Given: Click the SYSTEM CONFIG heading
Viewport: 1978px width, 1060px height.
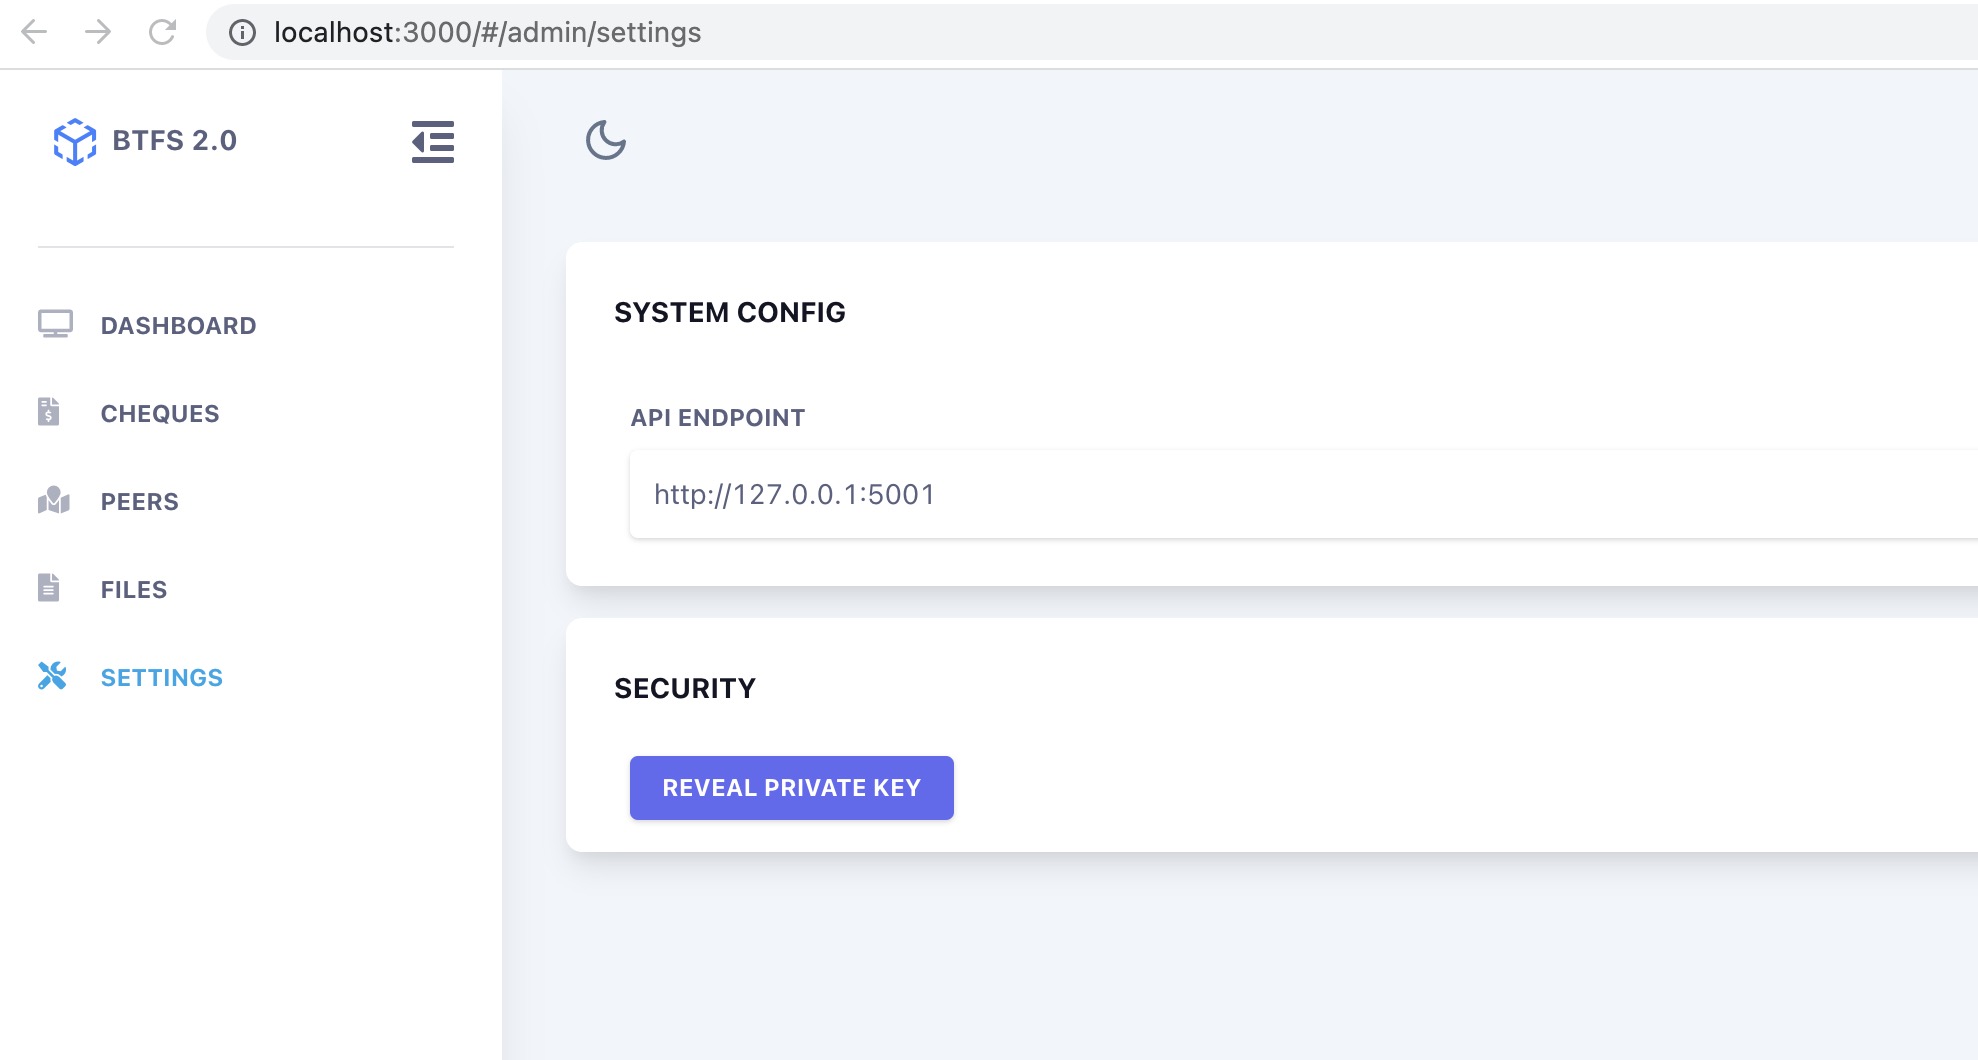Looking at the screenshot, I should click(730, 313).
